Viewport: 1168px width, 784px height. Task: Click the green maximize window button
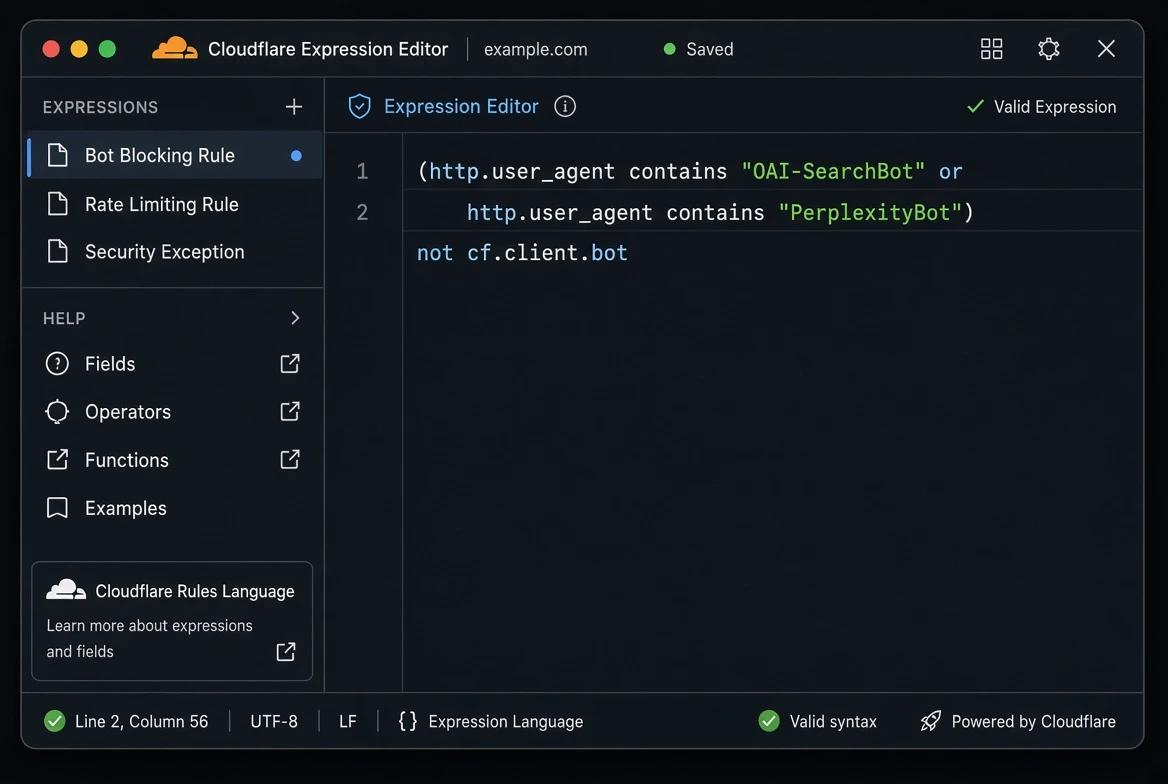coord(107,49)
